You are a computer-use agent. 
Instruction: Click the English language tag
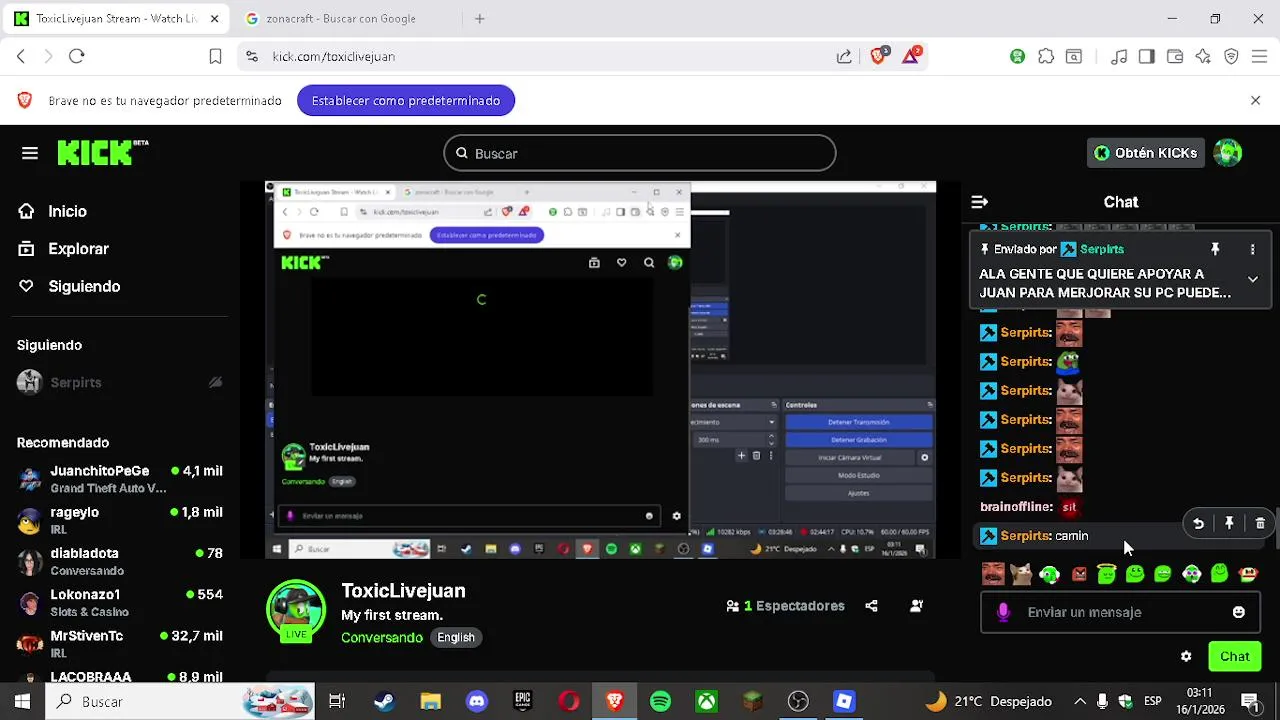456,637
